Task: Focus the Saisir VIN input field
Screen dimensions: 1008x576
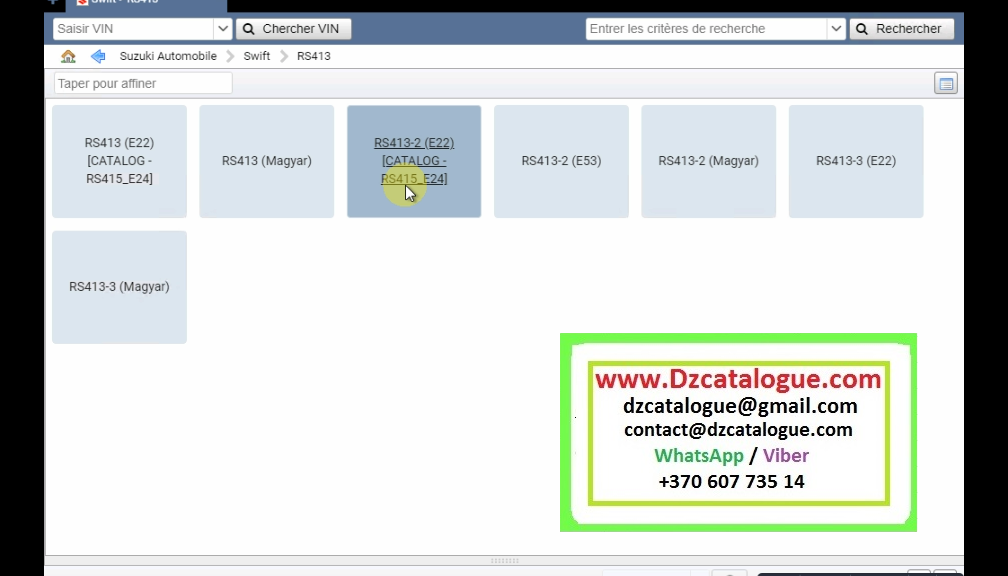Action: [134, 29]
